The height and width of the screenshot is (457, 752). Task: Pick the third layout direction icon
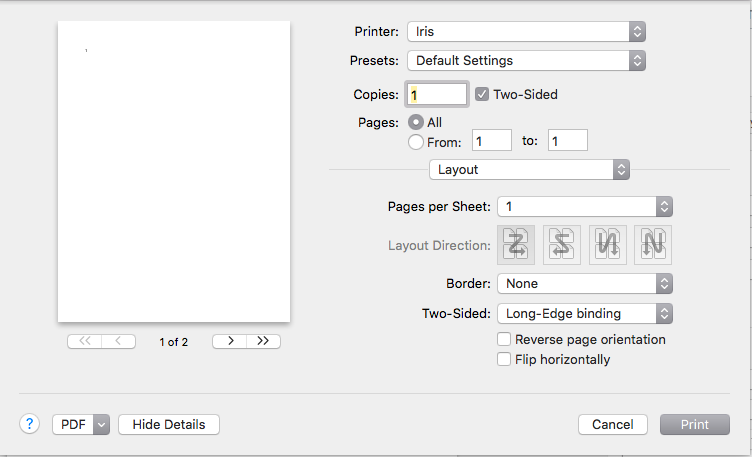tap(607, 244)
